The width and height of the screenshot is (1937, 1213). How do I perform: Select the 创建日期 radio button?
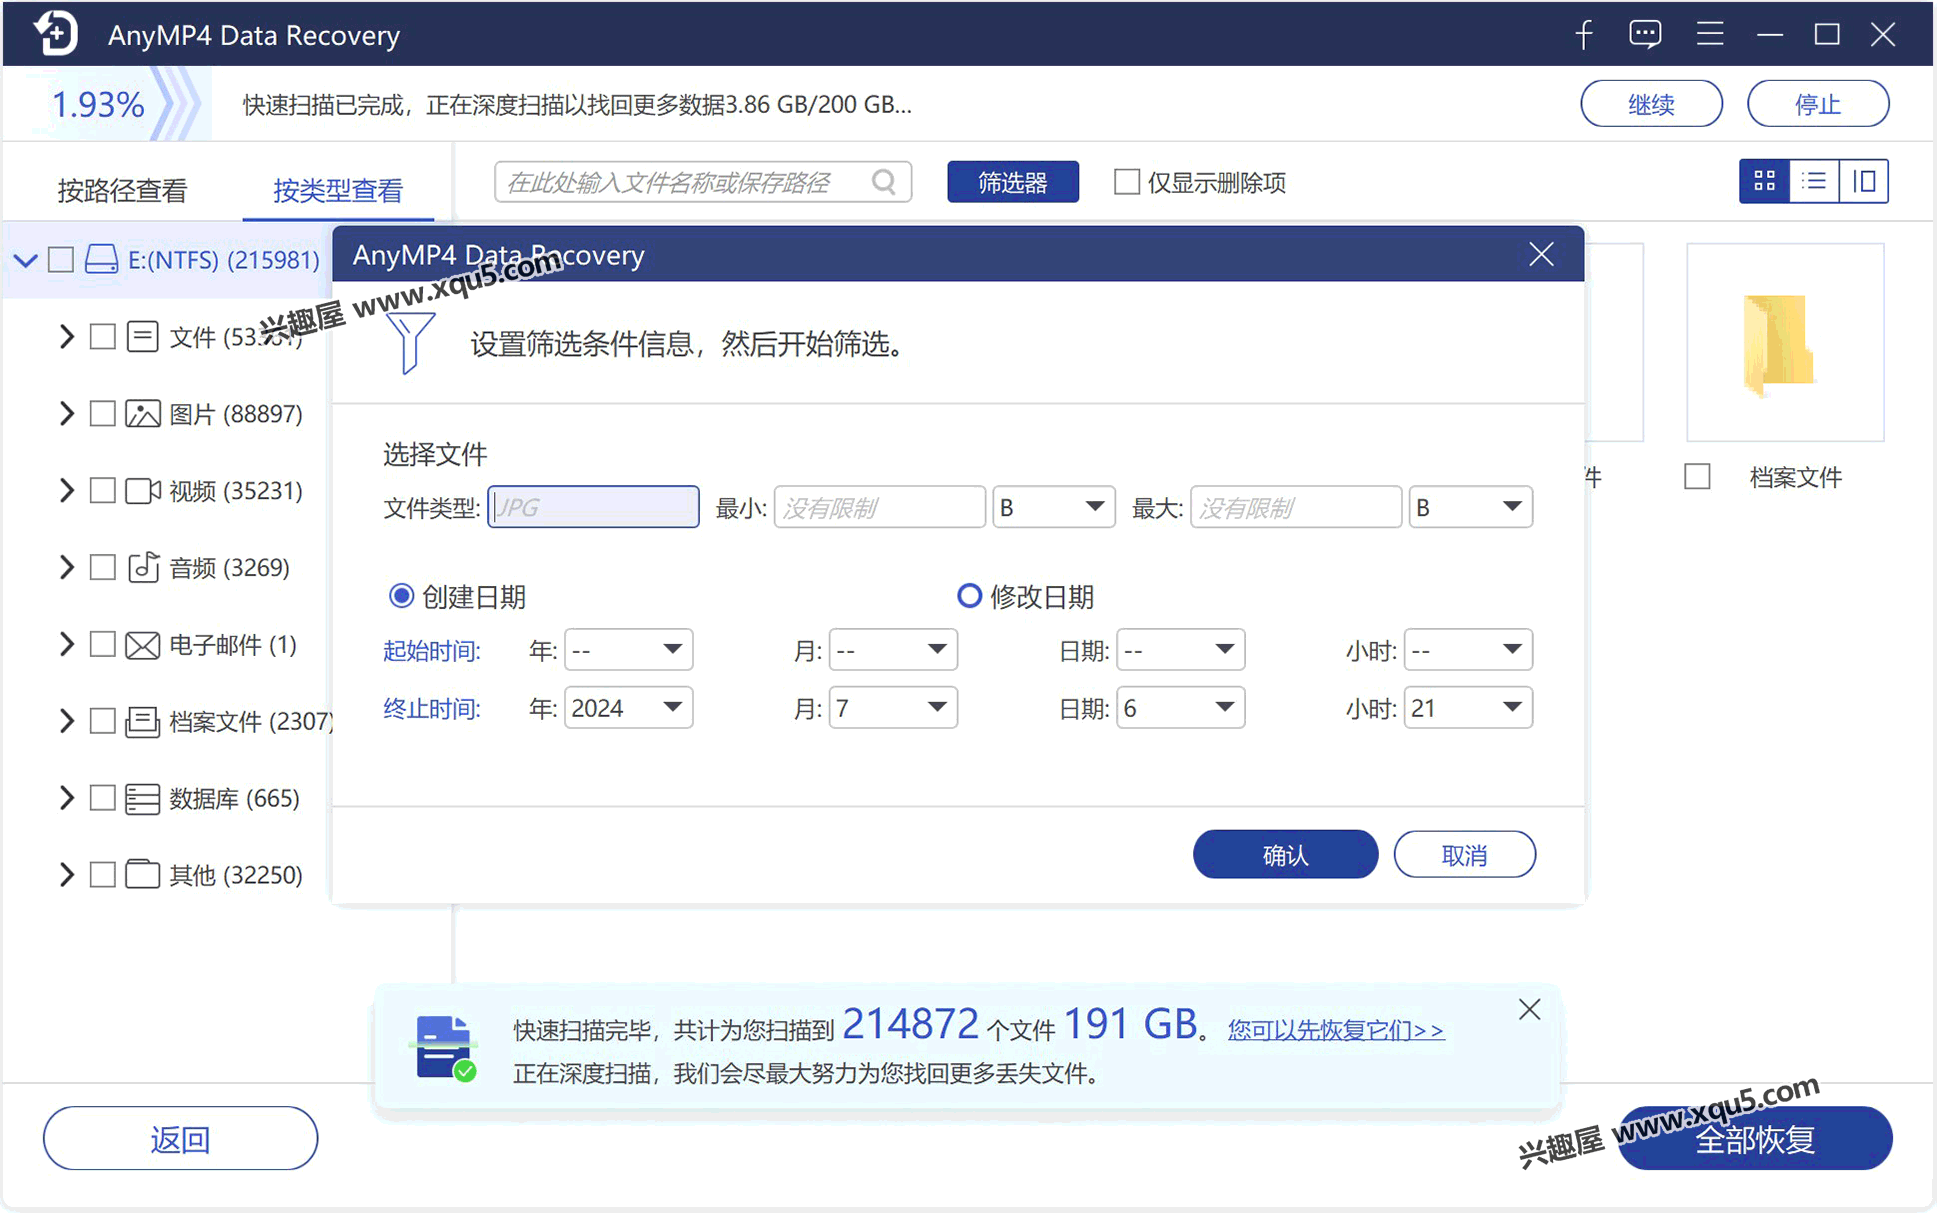(x=401, y=596)
